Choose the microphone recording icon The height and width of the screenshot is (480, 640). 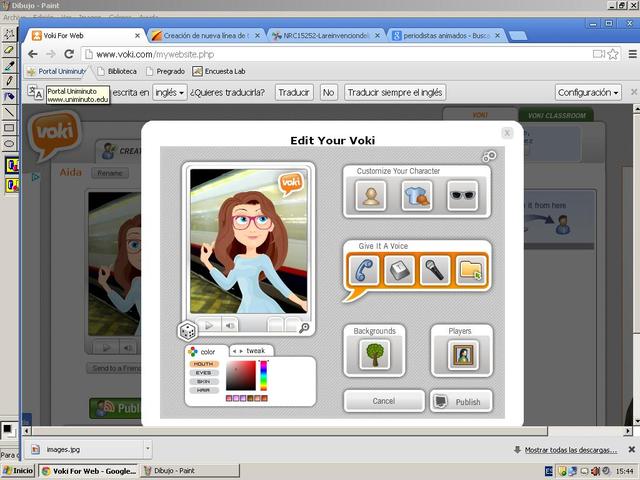[435, 270]
